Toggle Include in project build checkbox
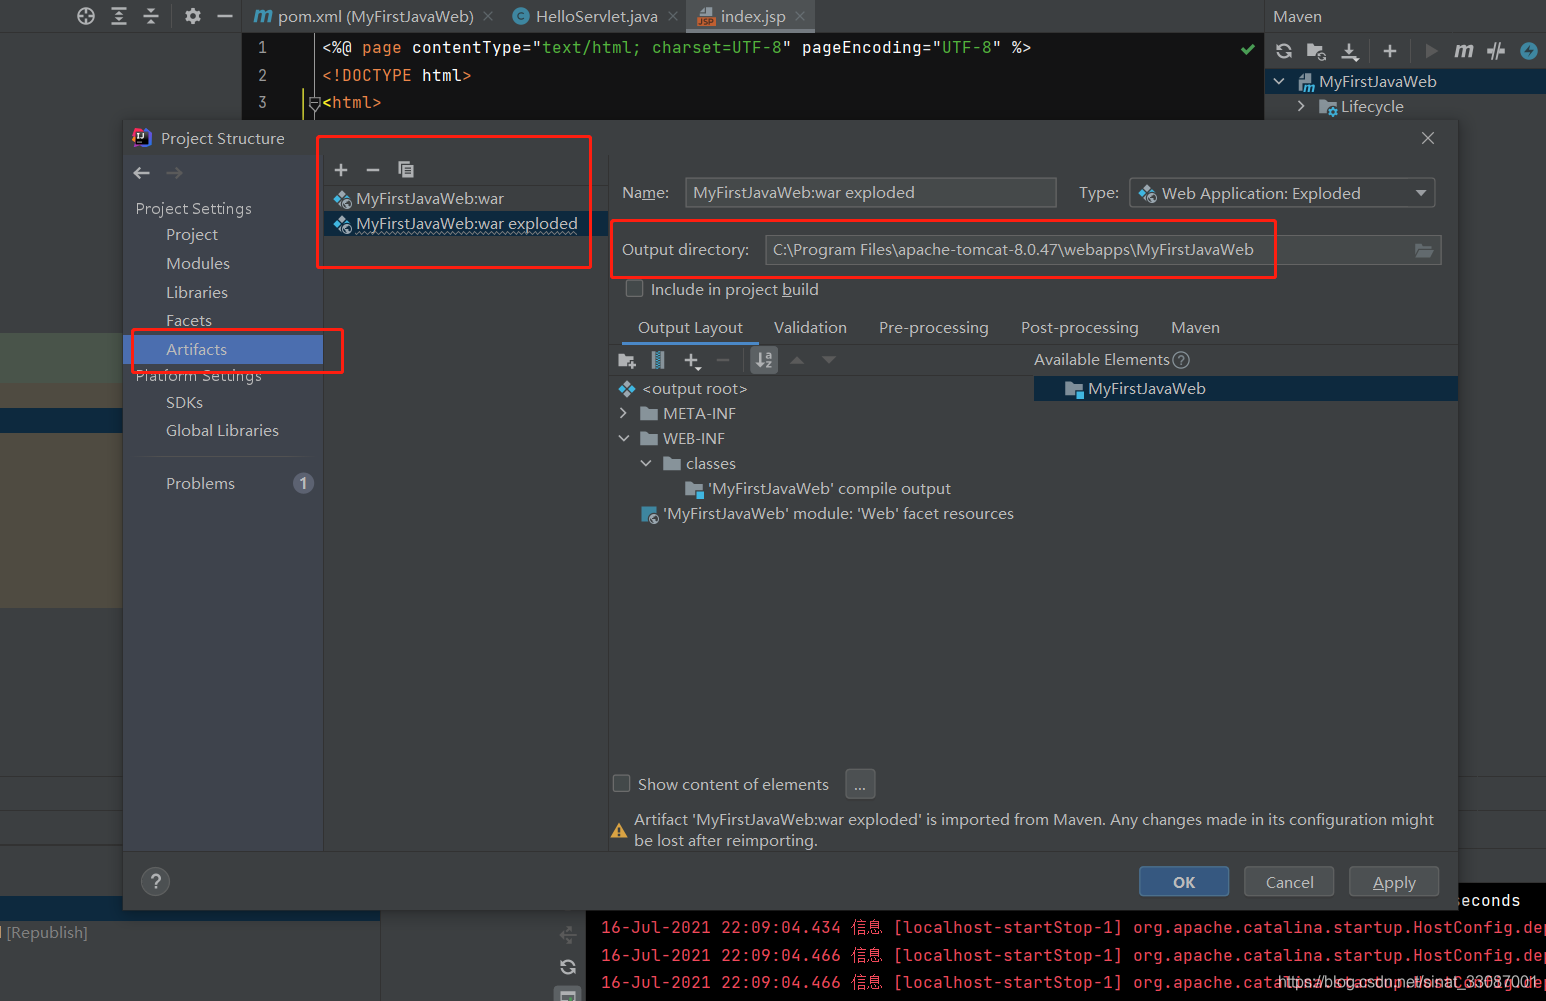The height and width of the screenshot is (1001, 1546). pyautogui.click(x=634, y=289)
